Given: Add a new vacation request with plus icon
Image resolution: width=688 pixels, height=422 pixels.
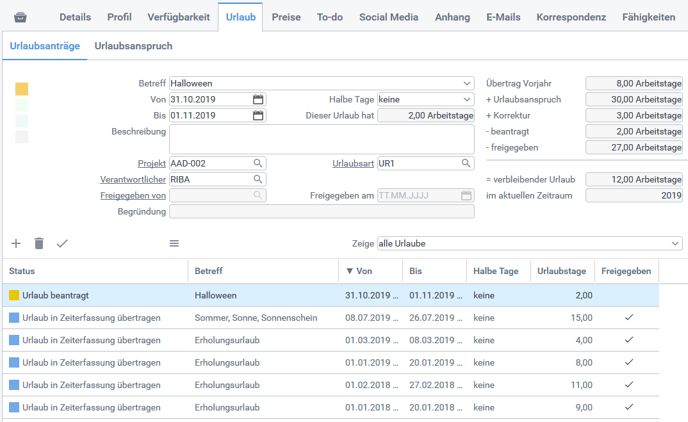Looking at the screenshot, I should [x=16, y=243].
